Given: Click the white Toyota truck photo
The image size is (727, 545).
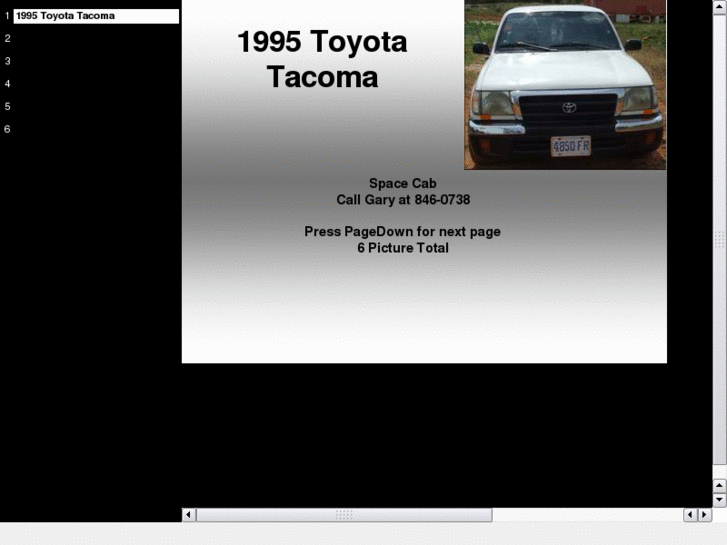Looking at the screenshot, I should coord(565,85).
